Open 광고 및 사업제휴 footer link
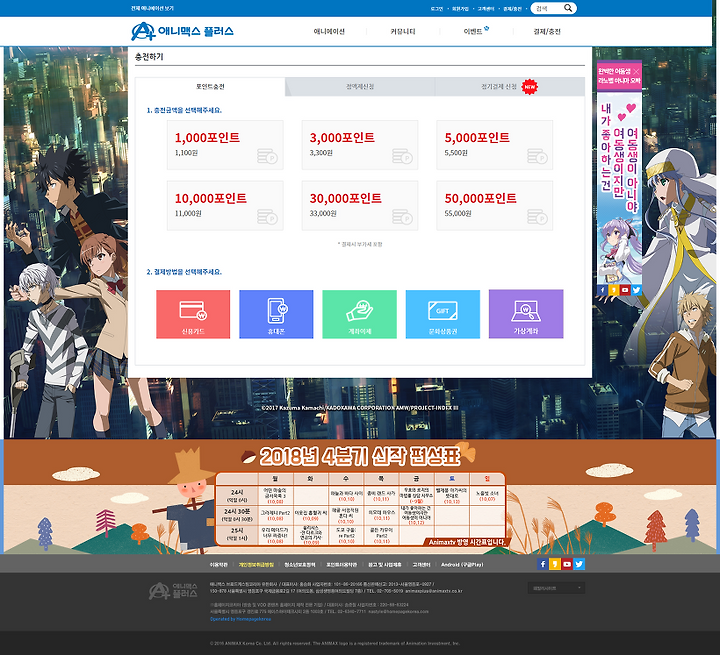720x655 pixels. pyautogui.click(x=385, y=565)
